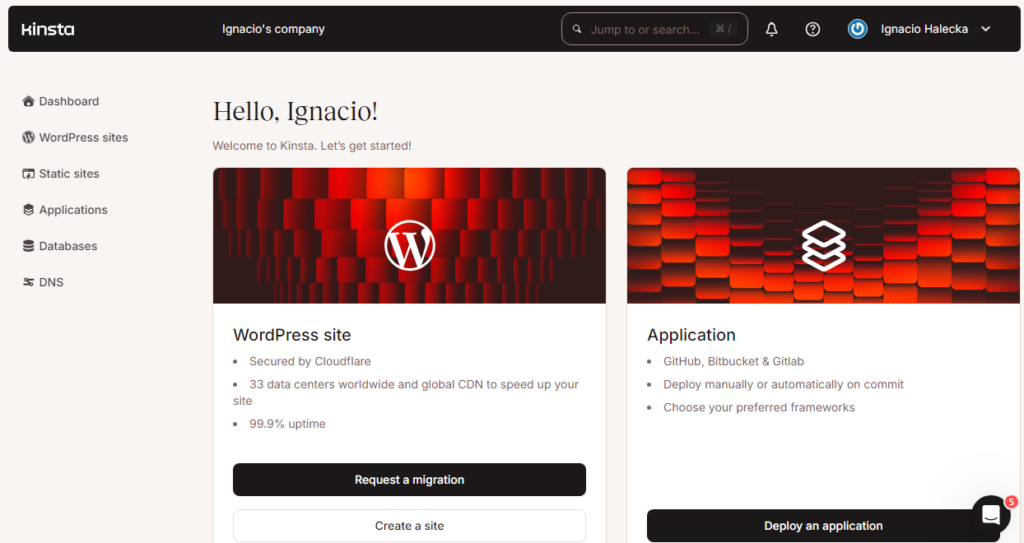Click the DNS sidebar icon
Image resolution: width=1024 pixels, height=543 pixels.
pos(28,282)
